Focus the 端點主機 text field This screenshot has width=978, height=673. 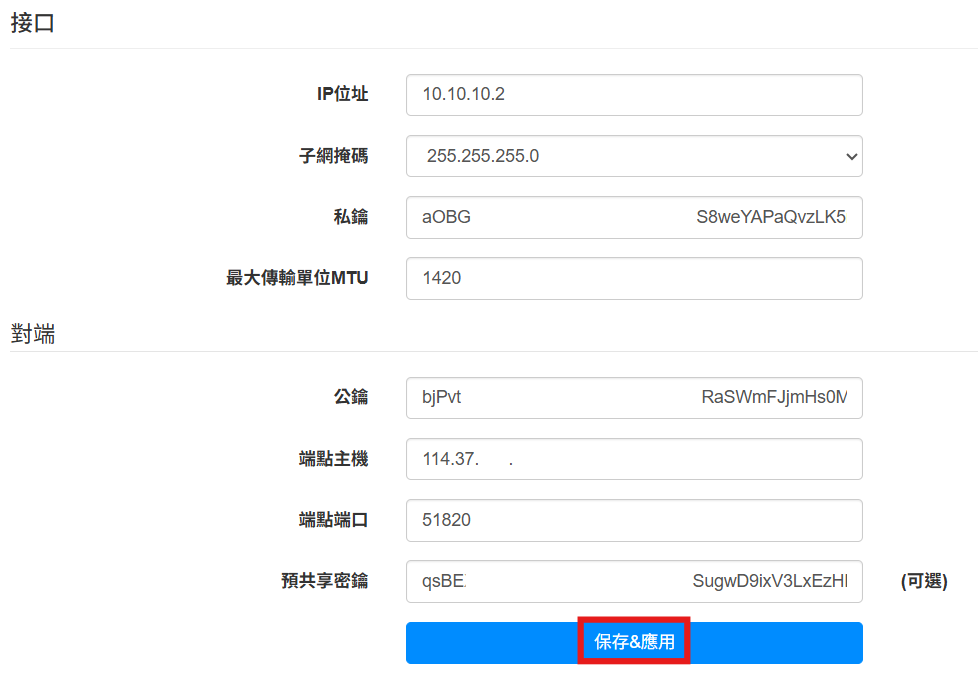(x=633, y=459)
